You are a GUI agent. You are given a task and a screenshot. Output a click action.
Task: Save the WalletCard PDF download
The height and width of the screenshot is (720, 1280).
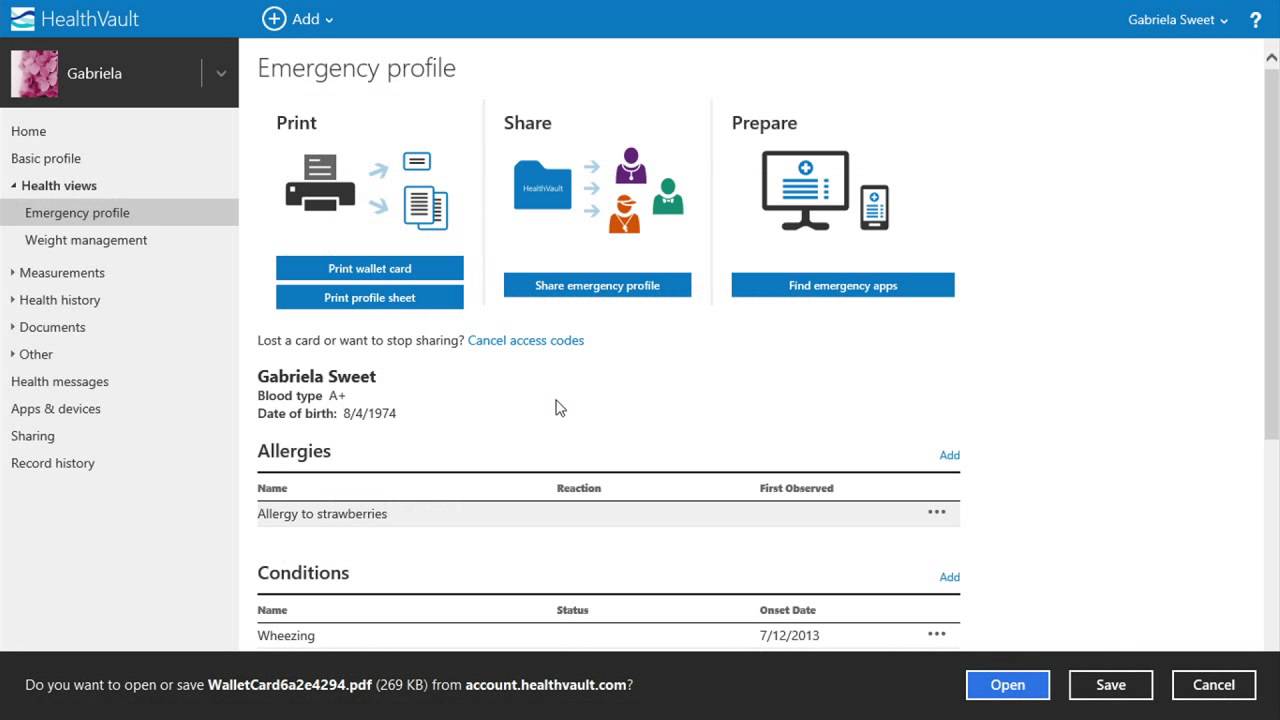click(1111, 685)
